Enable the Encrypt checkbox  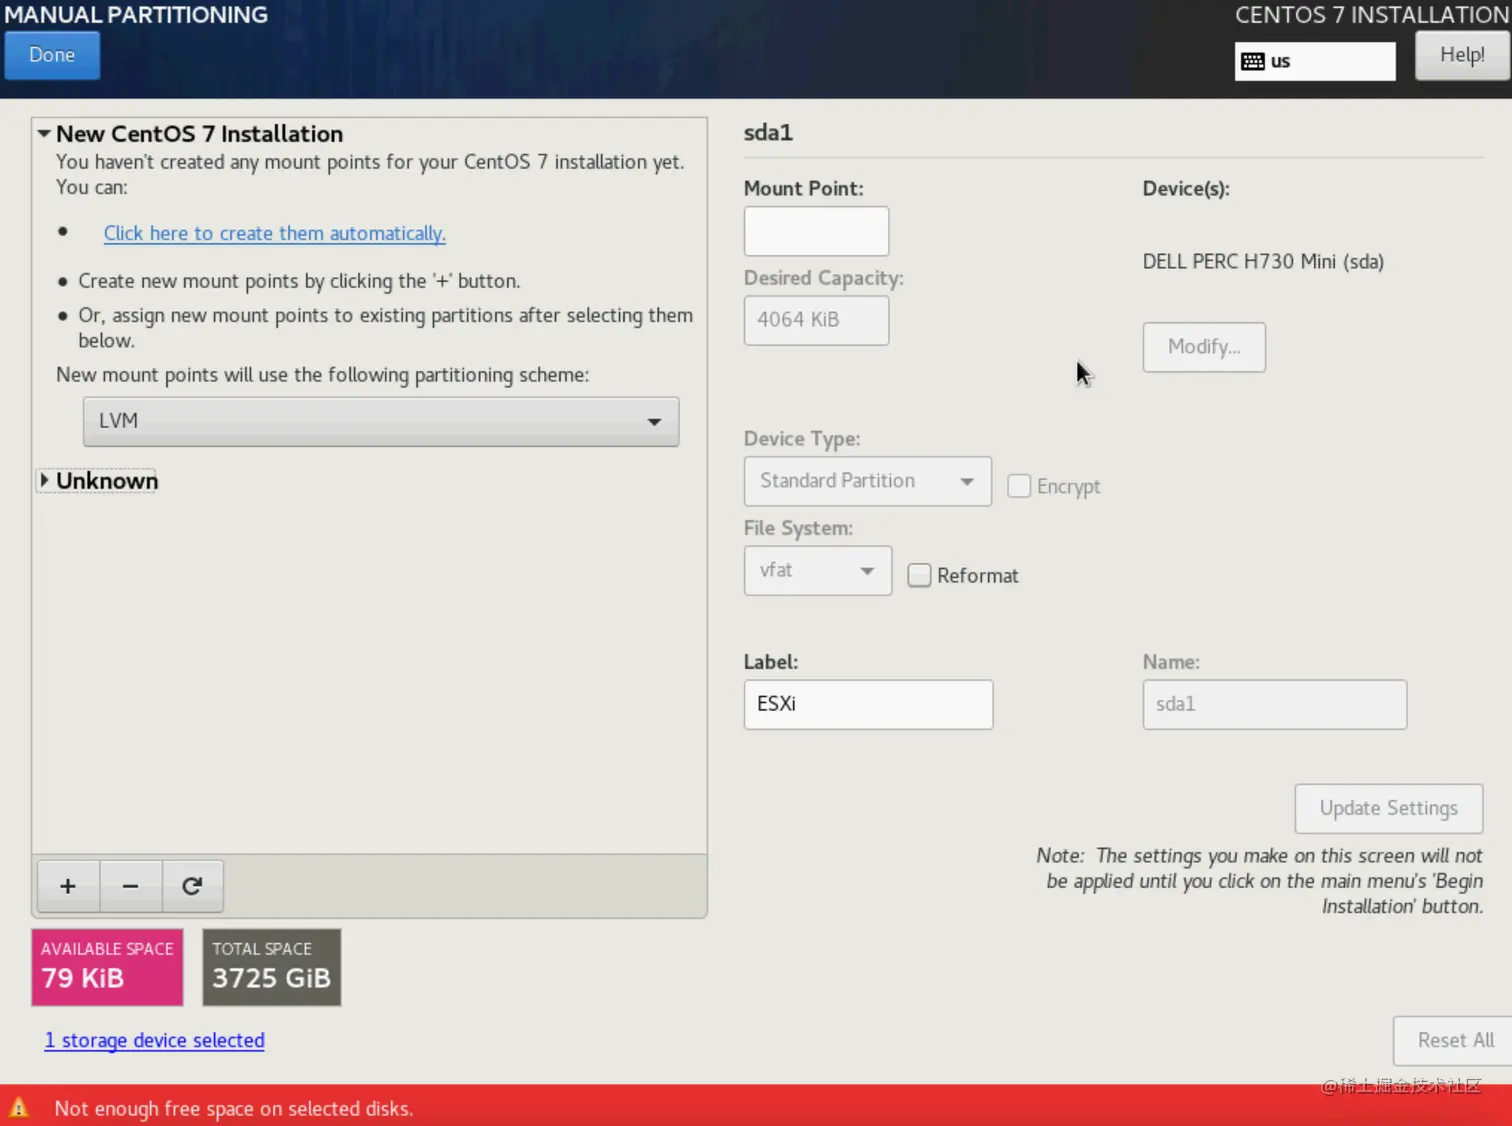[x=1019, y=486]
